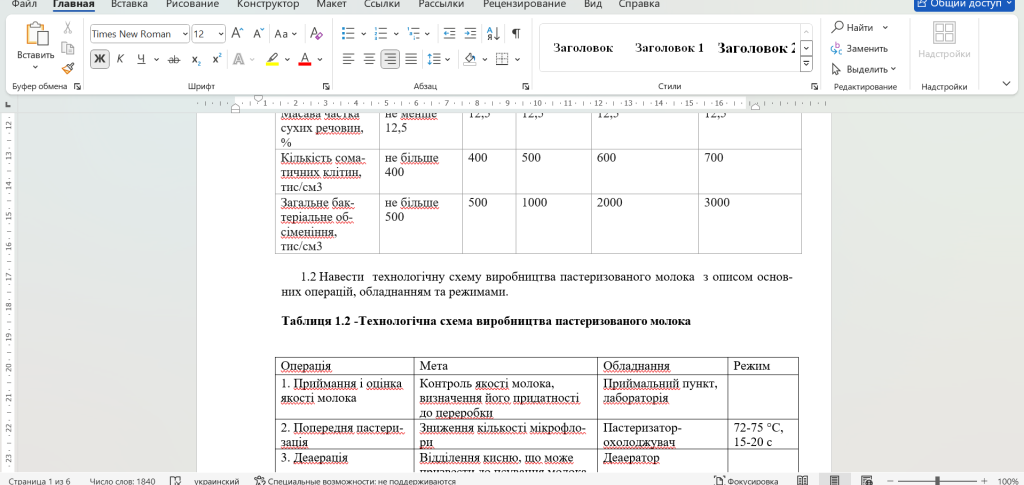Image resolution: width=1024 pixels, height=485 pixels.
Task: Apply the Заголовок 1 style
Action: coord(669,48)
